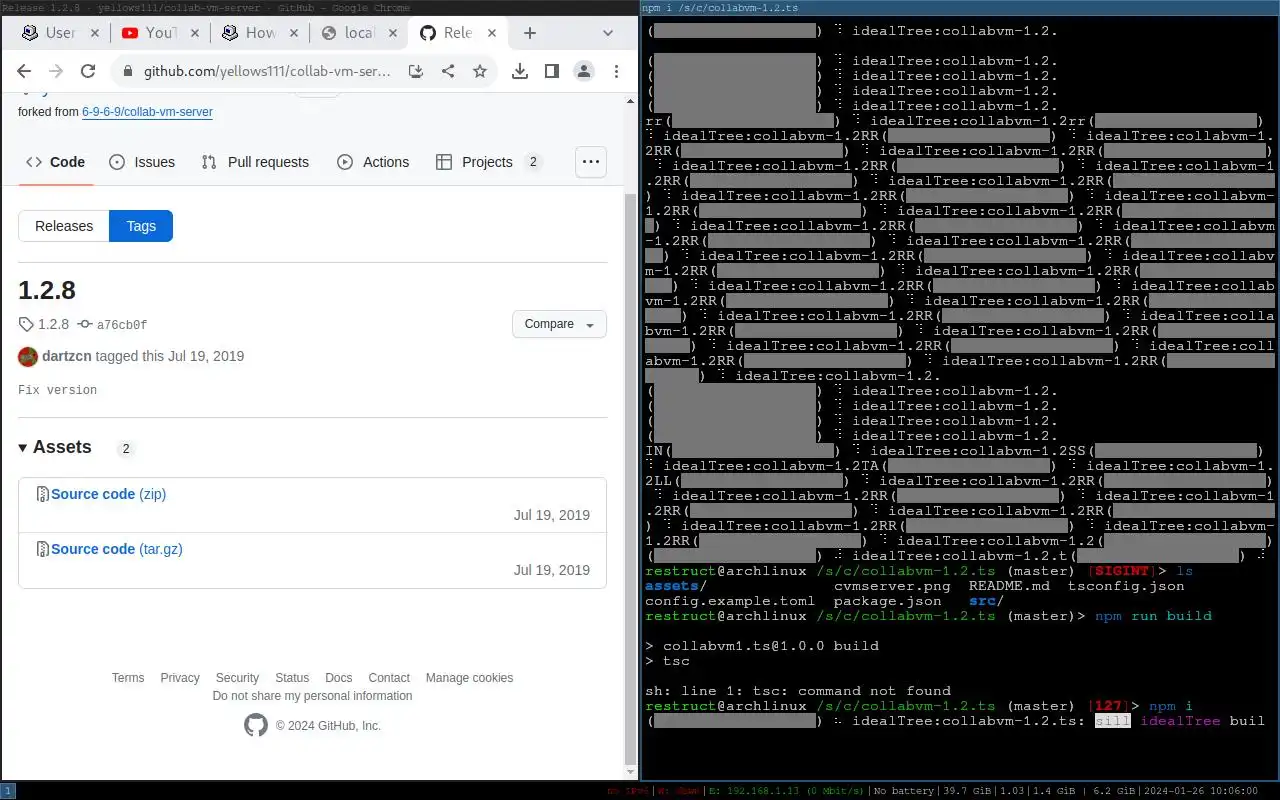Open the Projects tab
Screen dimensions: 1280x800
[x=489, y=162]
